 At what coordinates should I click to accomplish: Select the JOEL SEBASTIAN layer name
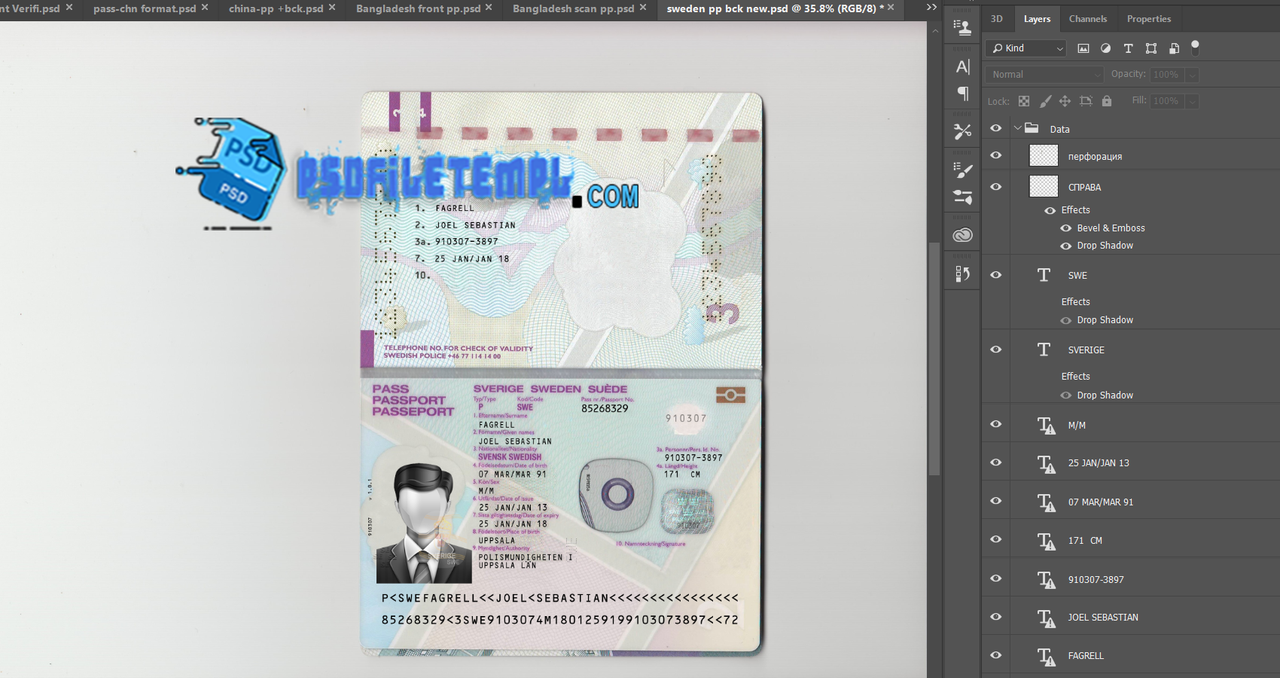(x=1103, y=618)
